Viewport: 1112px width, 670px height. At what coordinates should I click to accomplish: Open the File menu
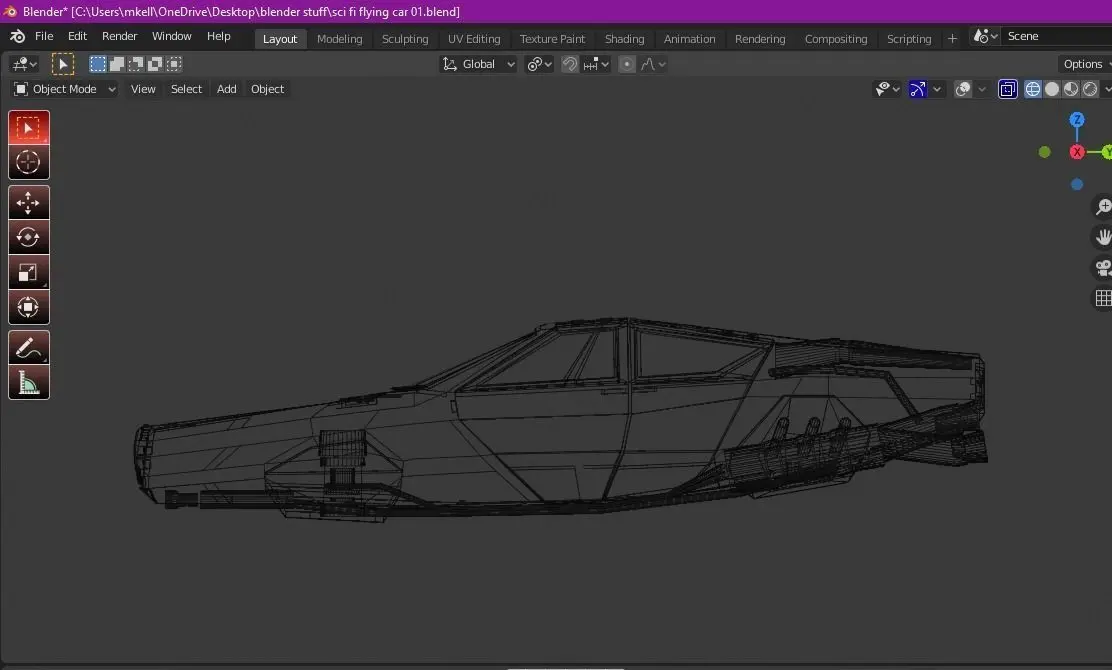tap(44, 36)
